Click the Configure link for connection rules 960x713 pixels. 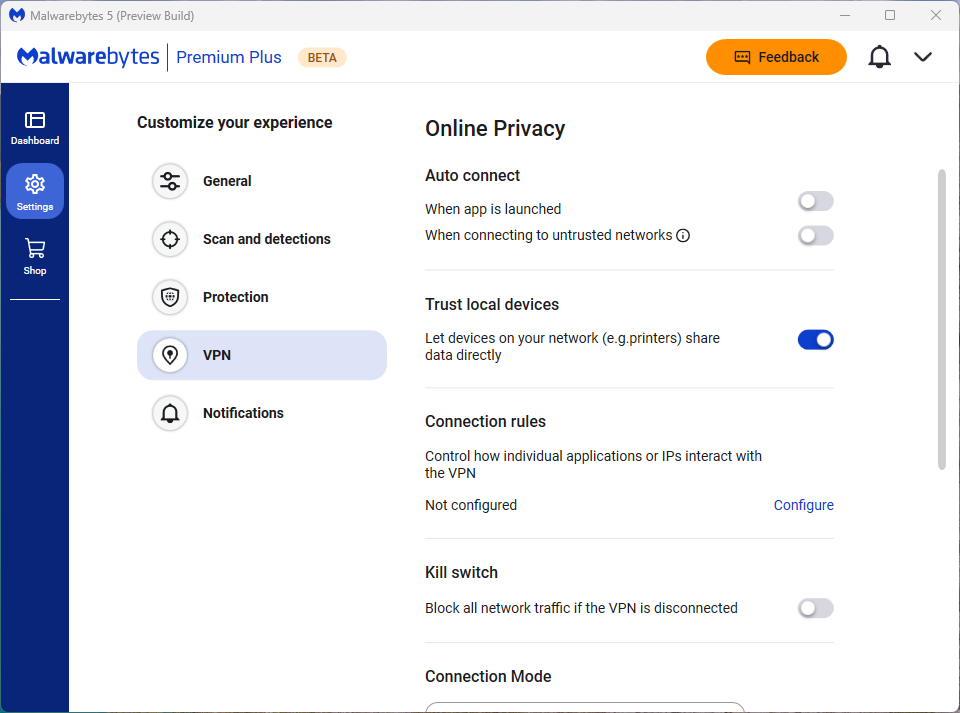click(x=803, y=505)
